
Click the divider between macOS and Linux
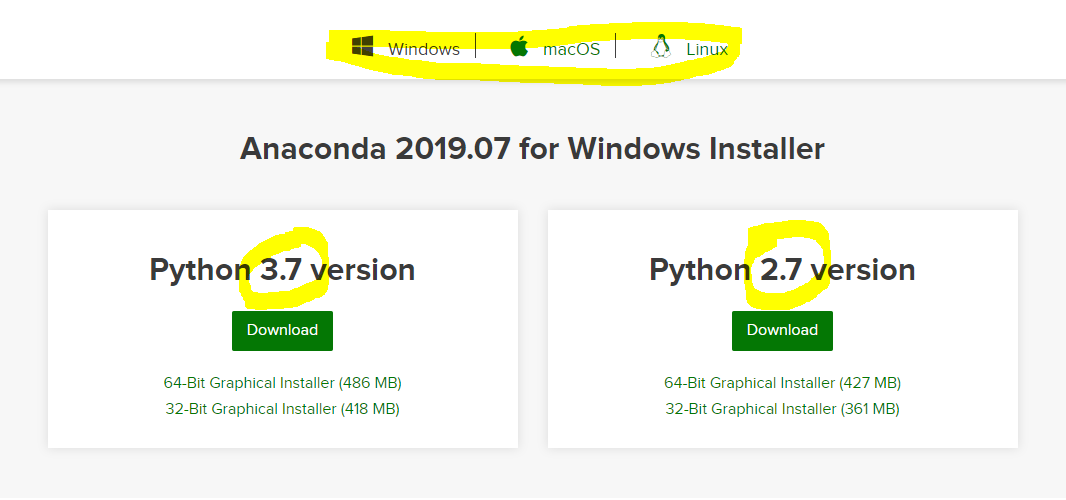616,47
